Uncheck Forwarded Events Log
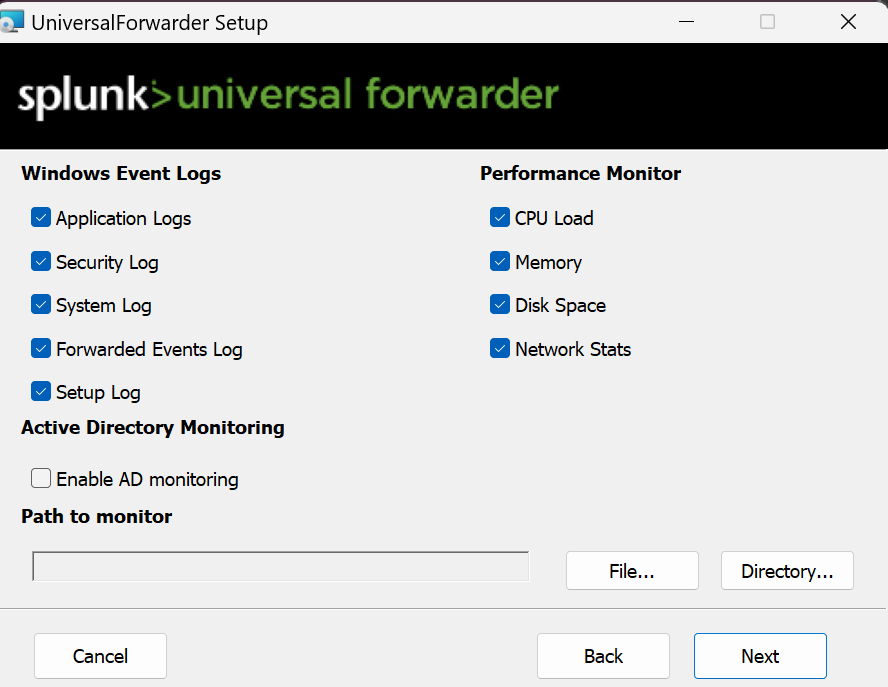 point(41,348)
